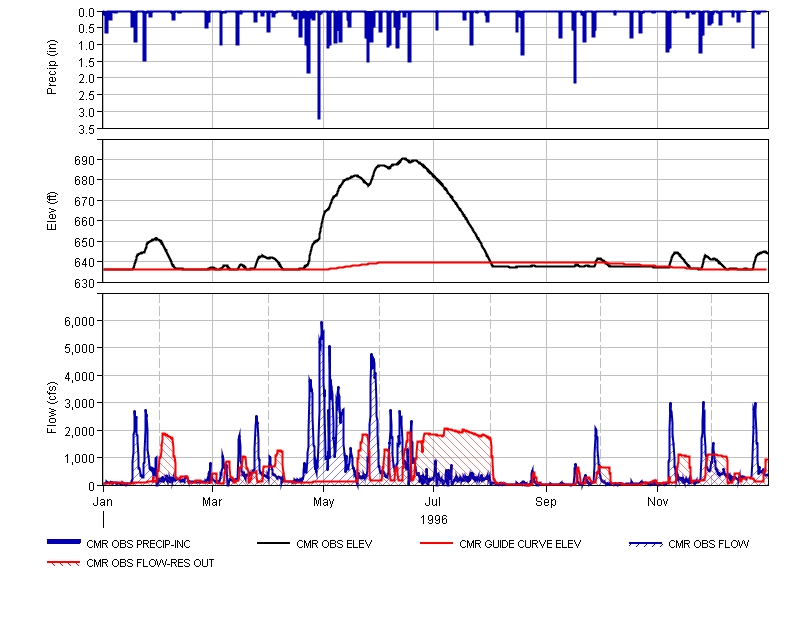Viewport: 800px width, 627px height.
Task: Click the Jan label on the time axis
Action: pos(103,500)
